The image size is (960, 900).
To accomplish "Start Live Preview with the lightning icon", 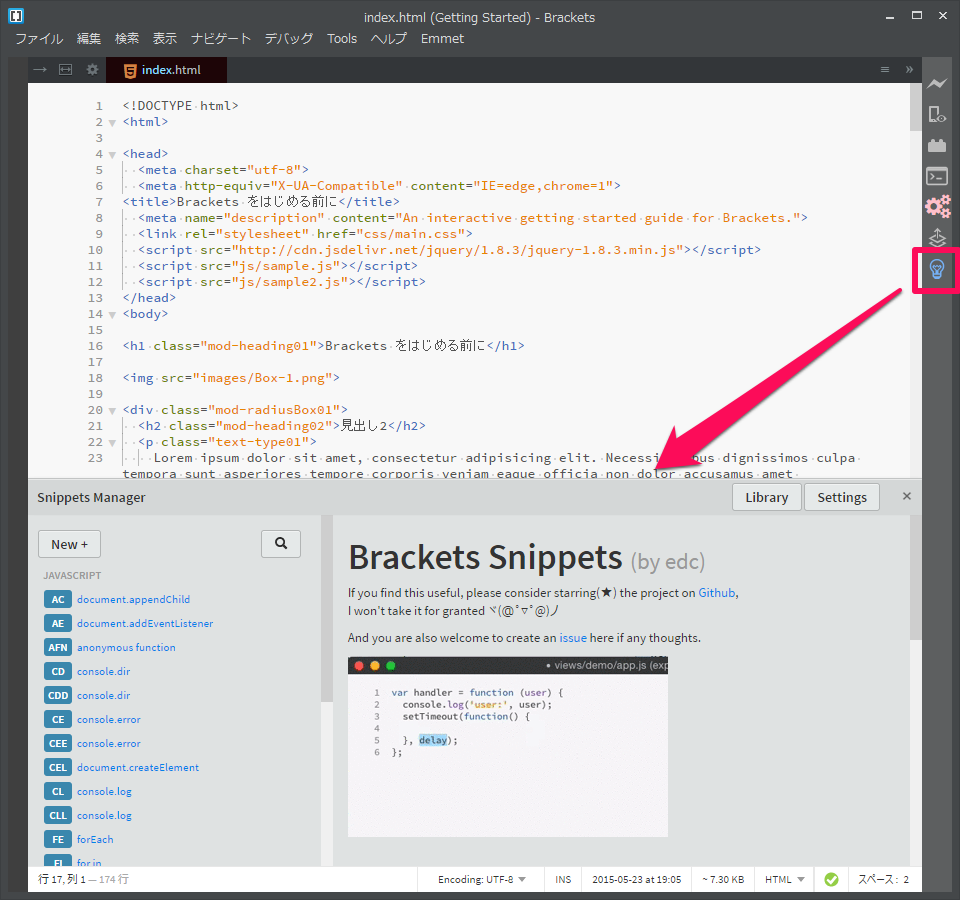I will click(x=937, y=83).
